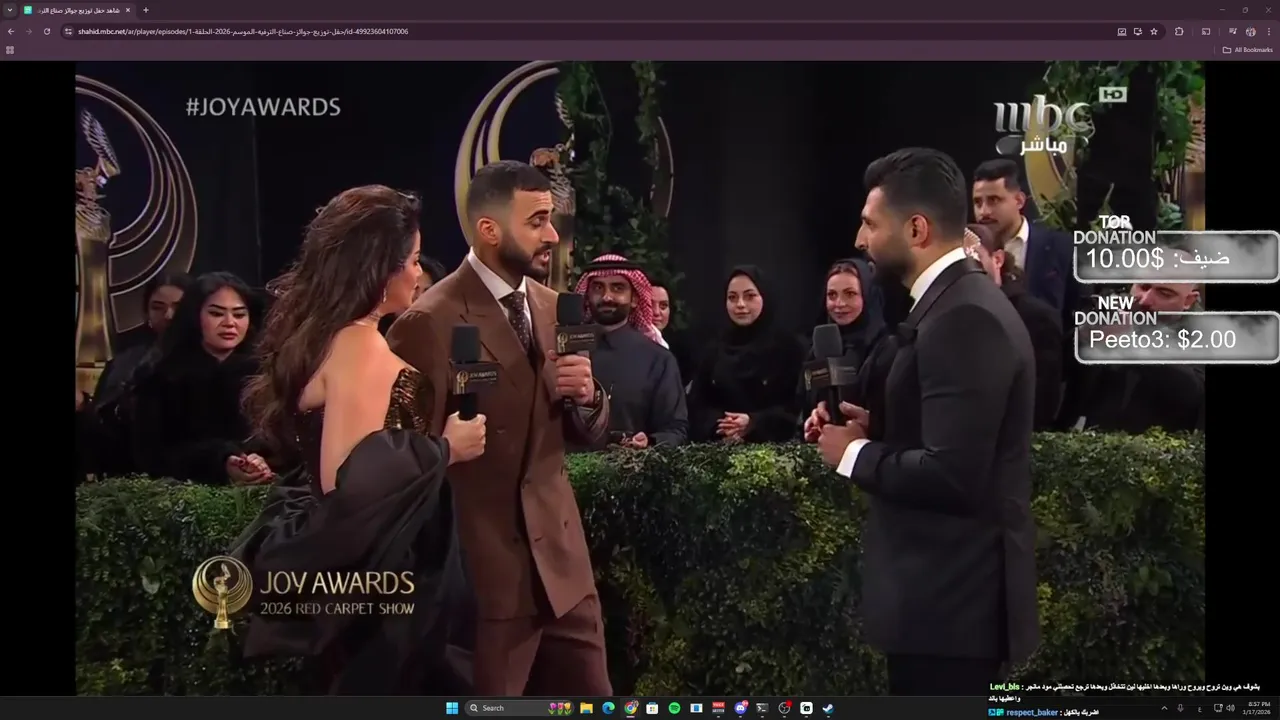The image size is (1280, 720).
Task: Click the Joy Awards video player
Action: pos(640,378)
